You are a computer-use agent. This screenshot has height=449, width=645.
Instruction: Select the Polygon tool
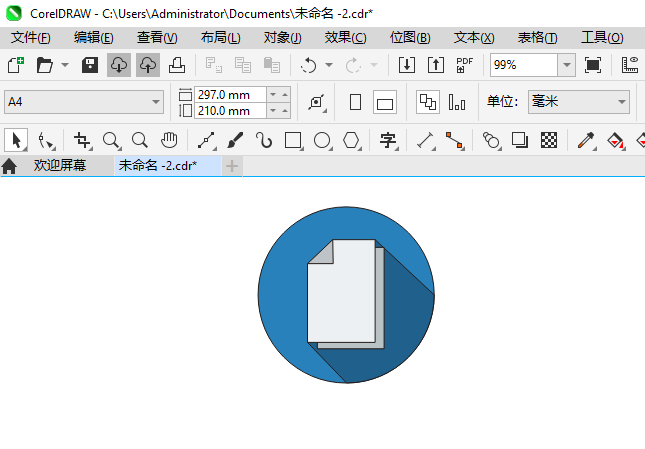coord(351,140)
